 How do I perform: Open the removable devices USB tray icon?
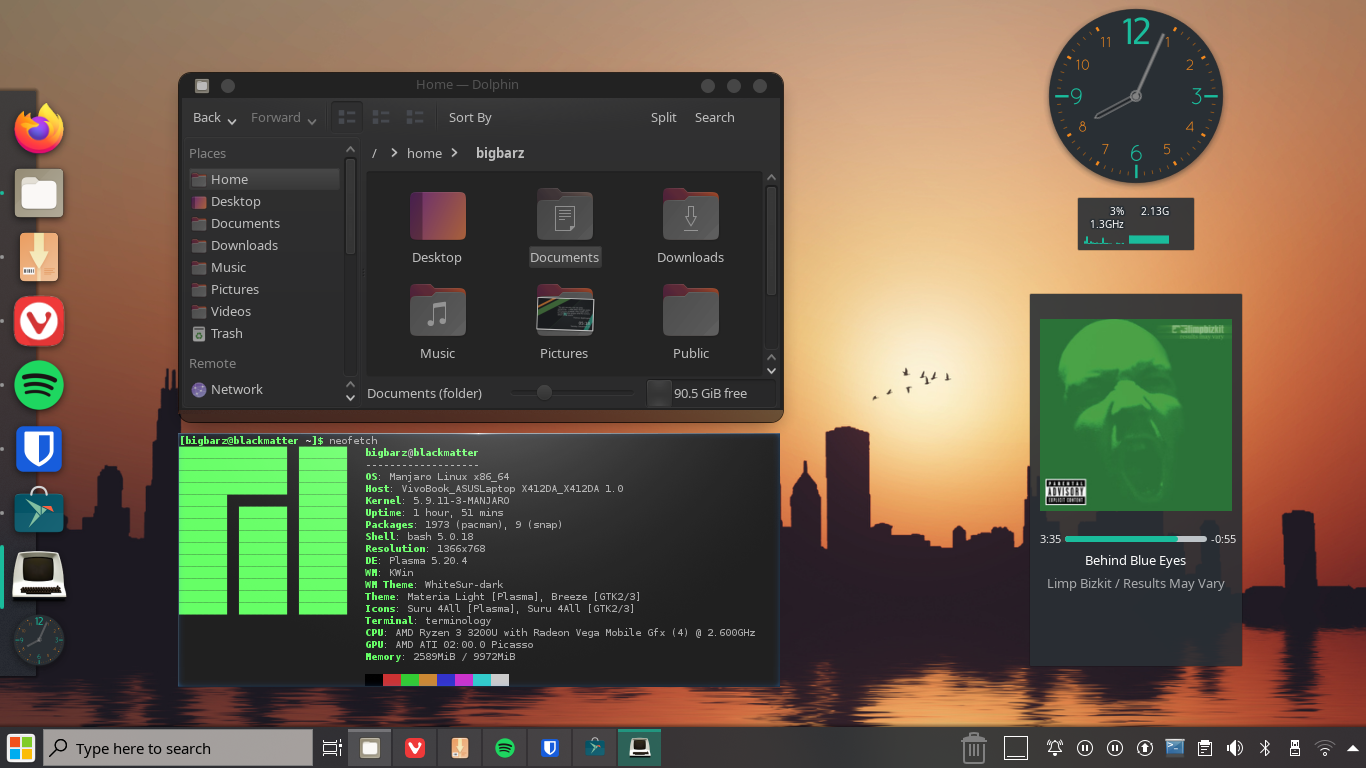tap(1294, 748)
